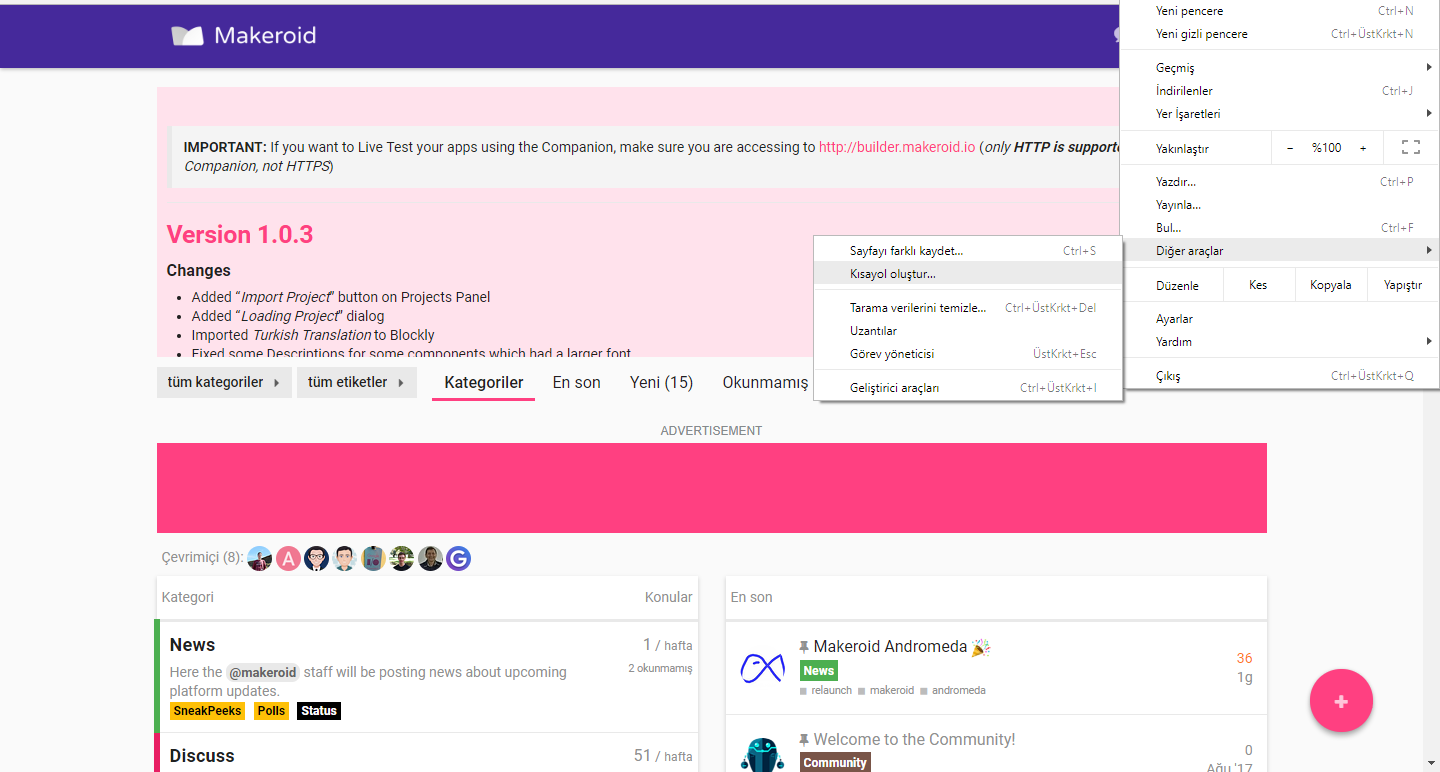The image size is (1440, 772).
Task: Switch to the Okunmamış tab
Action: tap(765, 382)
